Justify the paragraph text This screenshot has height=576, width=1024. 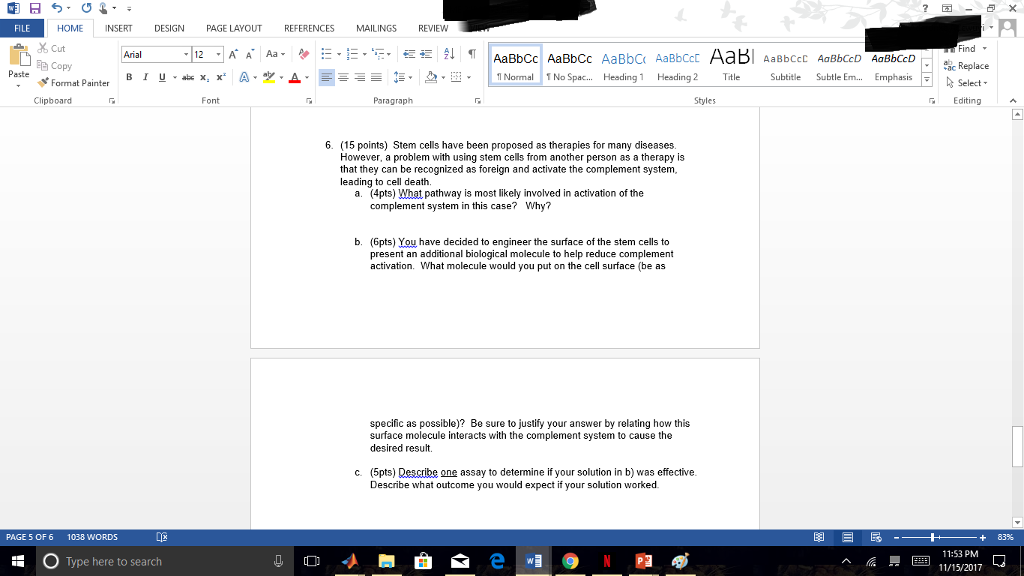click(x=375, y=76)
